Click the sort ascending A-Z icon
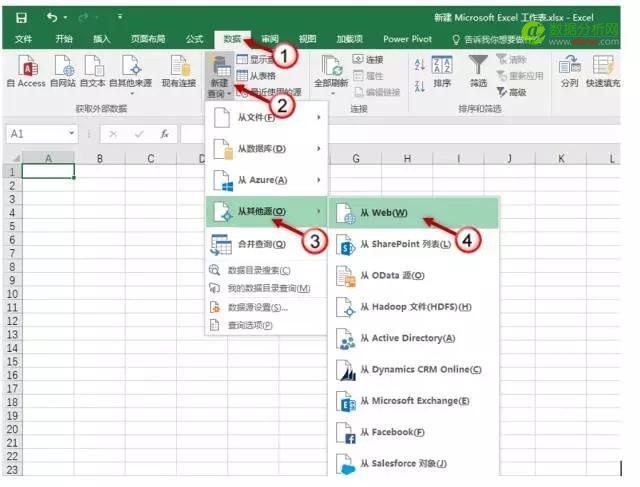The width and height of the screenshot is (640, 487). pyautogui.click(x=420, y=64)
